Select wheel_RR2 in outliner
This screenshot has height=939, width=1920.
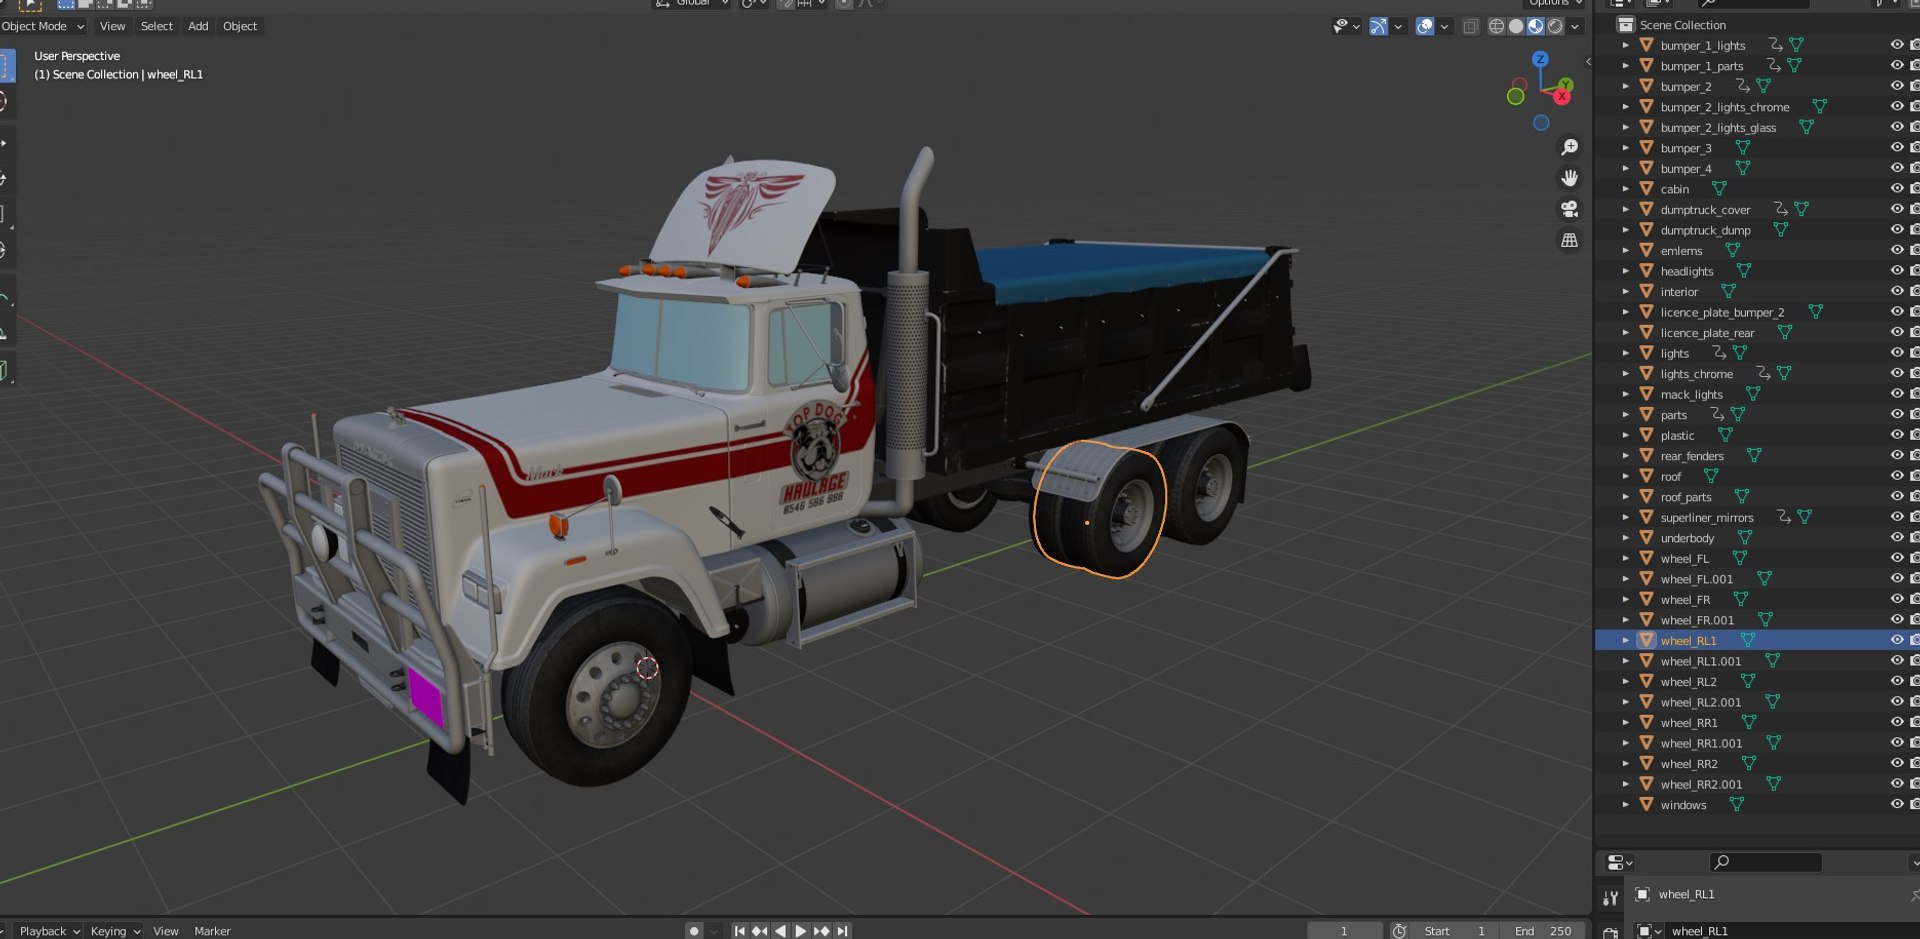pyautogui.click(x=1689, y=764)
